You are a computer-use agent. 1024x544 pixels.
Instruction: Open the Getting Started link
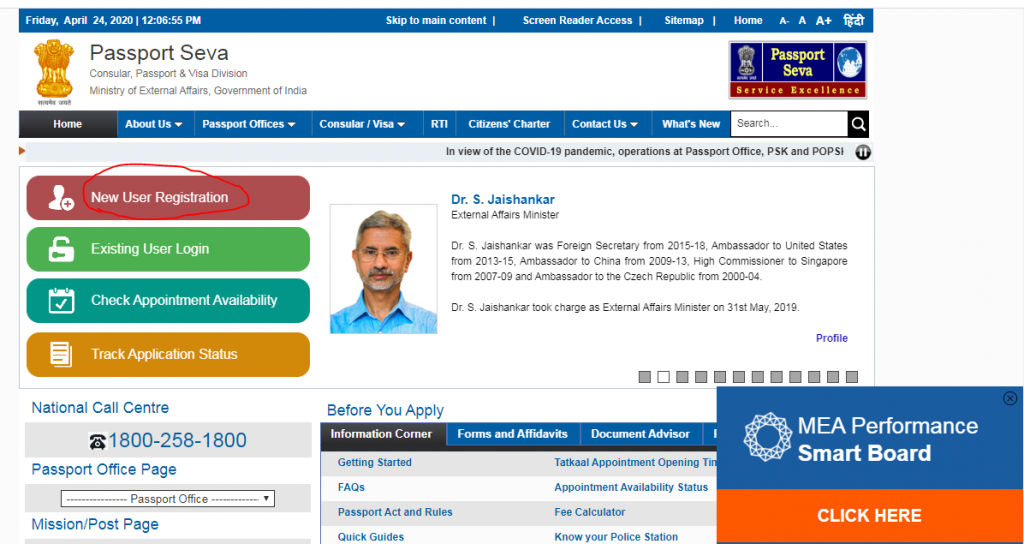point(375,462)
